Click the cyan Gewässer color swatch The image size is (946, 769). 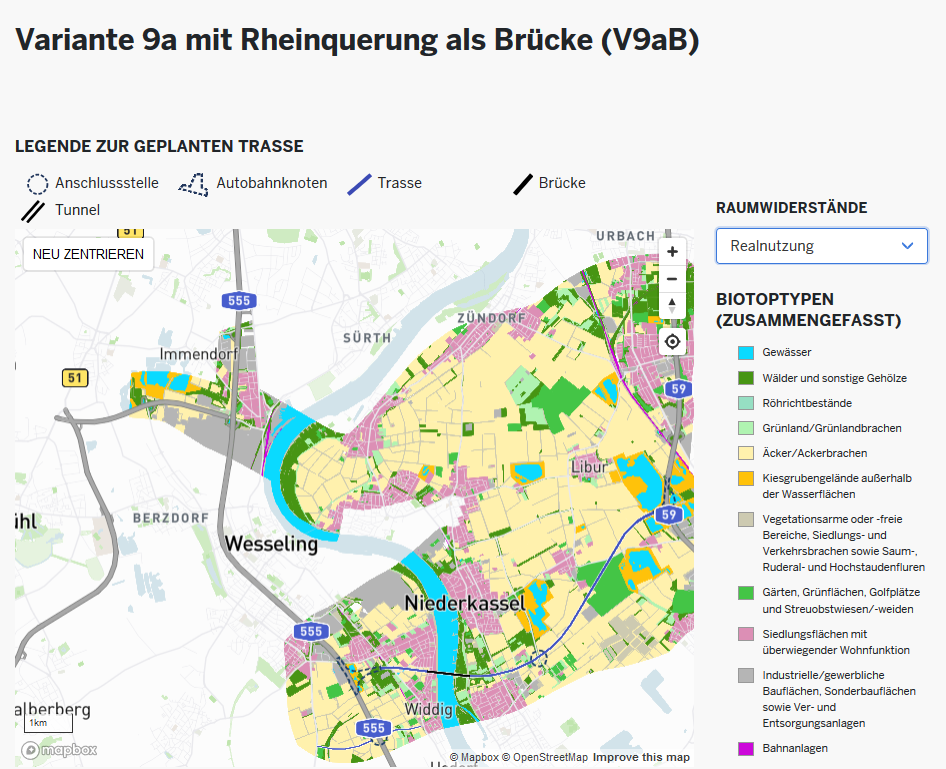(x=746, y=353)
